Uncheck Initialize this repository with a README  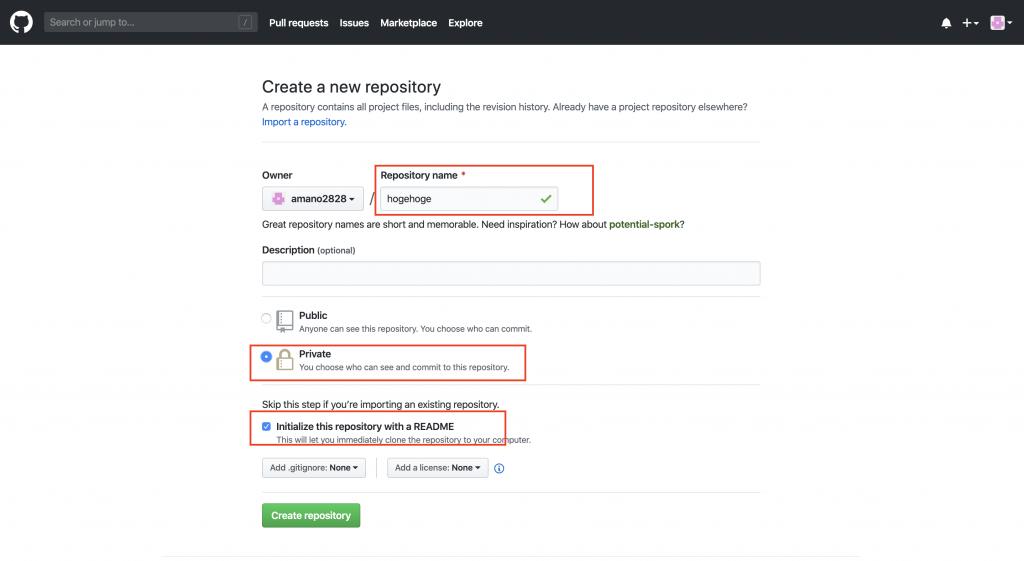[266, 426]
